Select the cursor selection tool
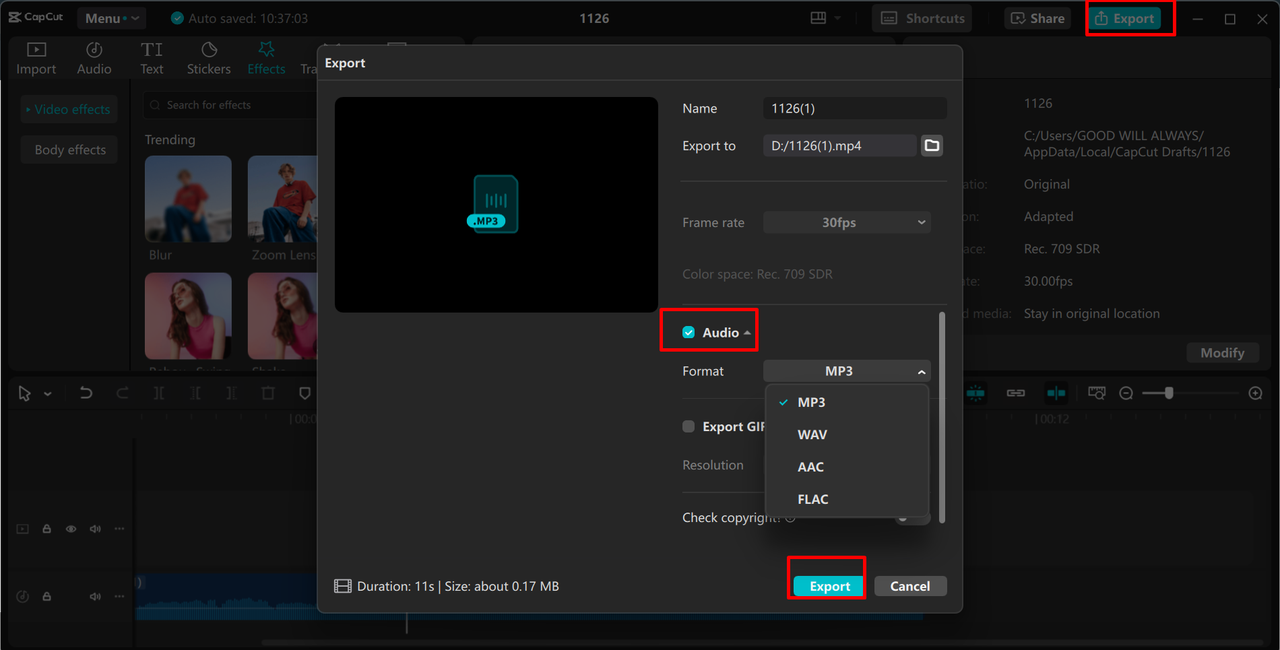 (25, 394)
